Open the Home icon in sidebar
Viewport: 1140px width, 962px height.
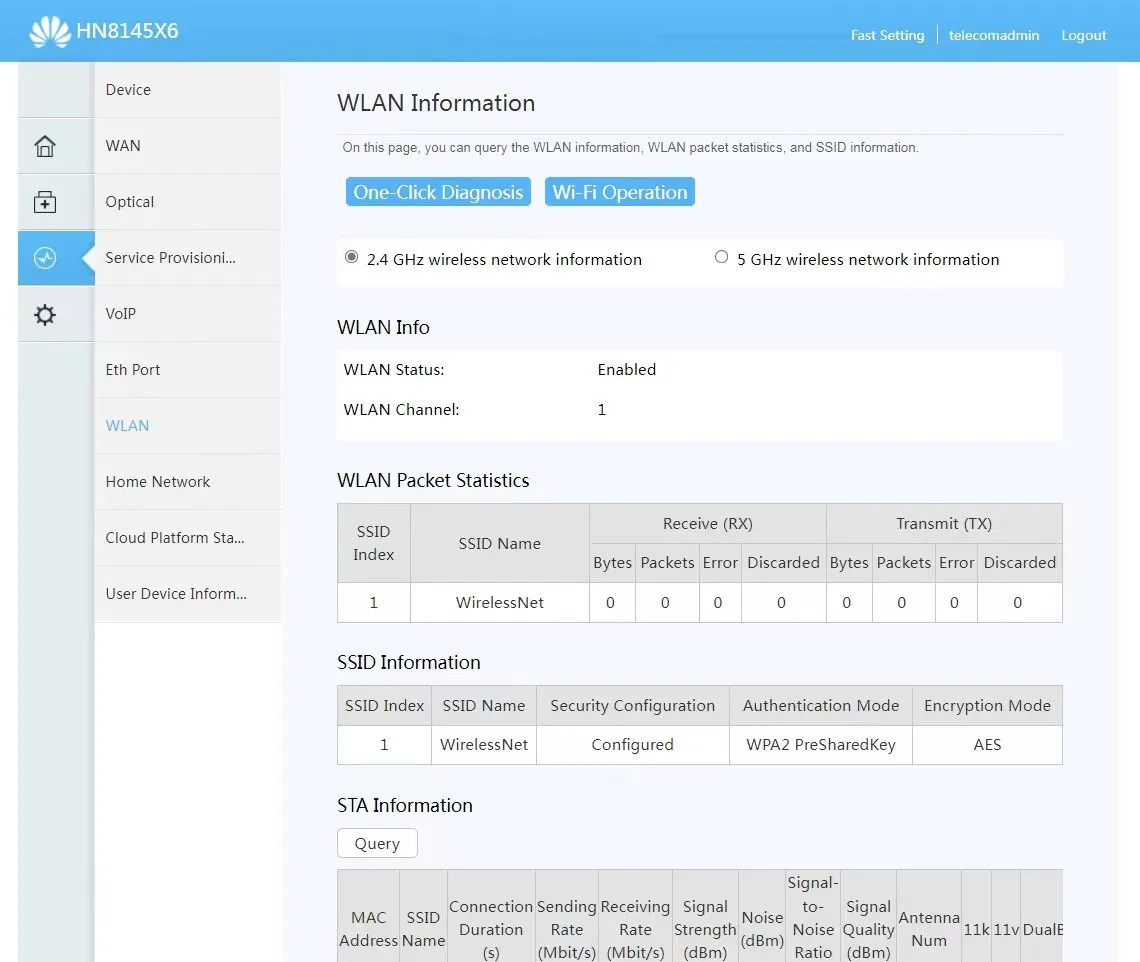pos(45,146)
